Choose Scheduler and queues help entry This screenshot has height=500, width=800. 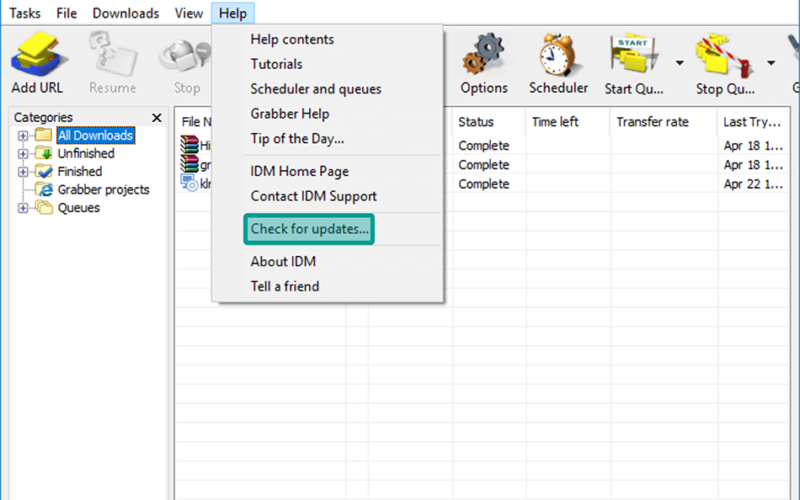tap(315, 89)
